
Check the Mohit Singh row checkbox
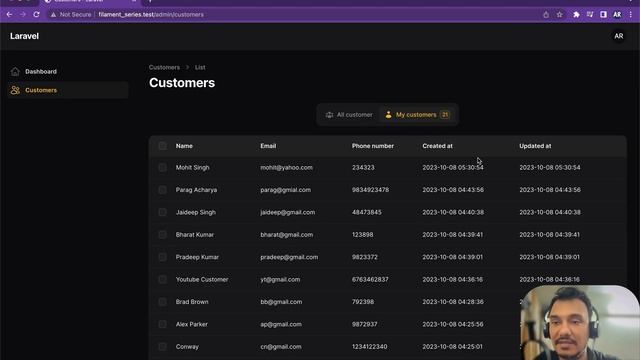coord(162,167)
